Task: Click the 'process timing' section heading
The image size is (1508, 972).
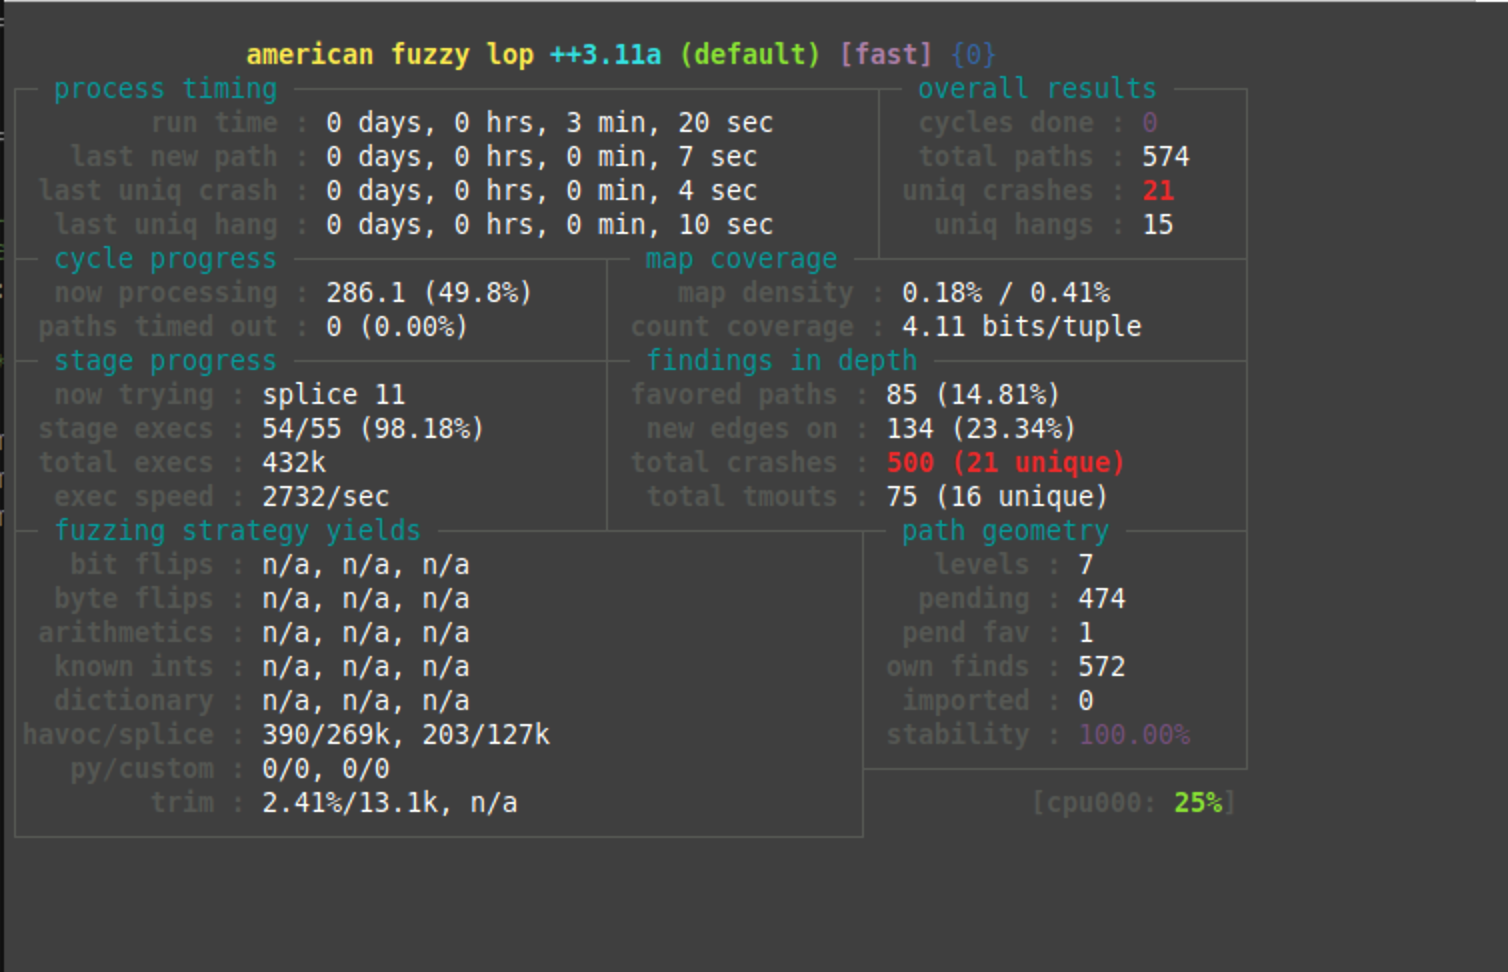Action: click(x=165, y=88)
